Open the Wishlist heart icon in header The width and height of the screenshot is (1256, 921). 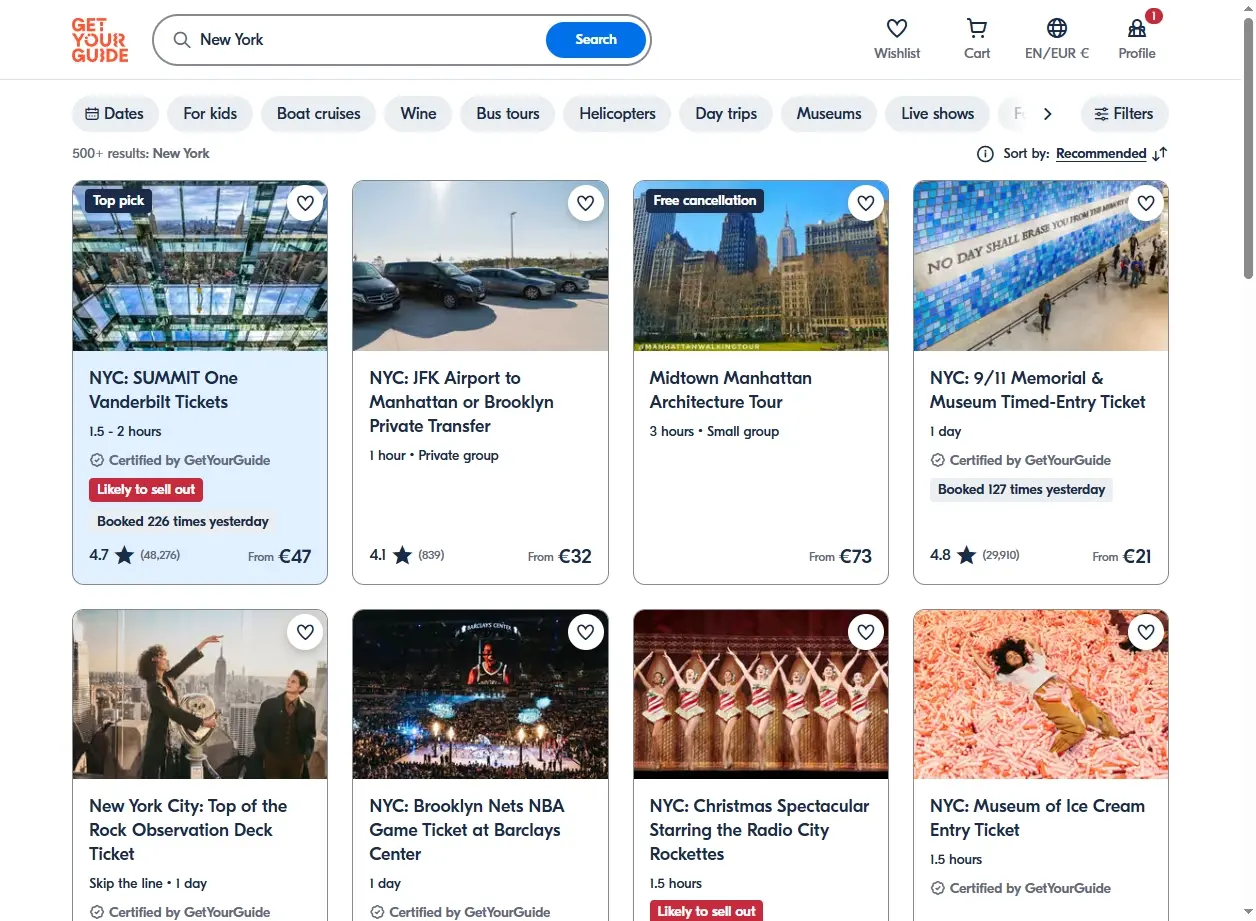[897, 28]
